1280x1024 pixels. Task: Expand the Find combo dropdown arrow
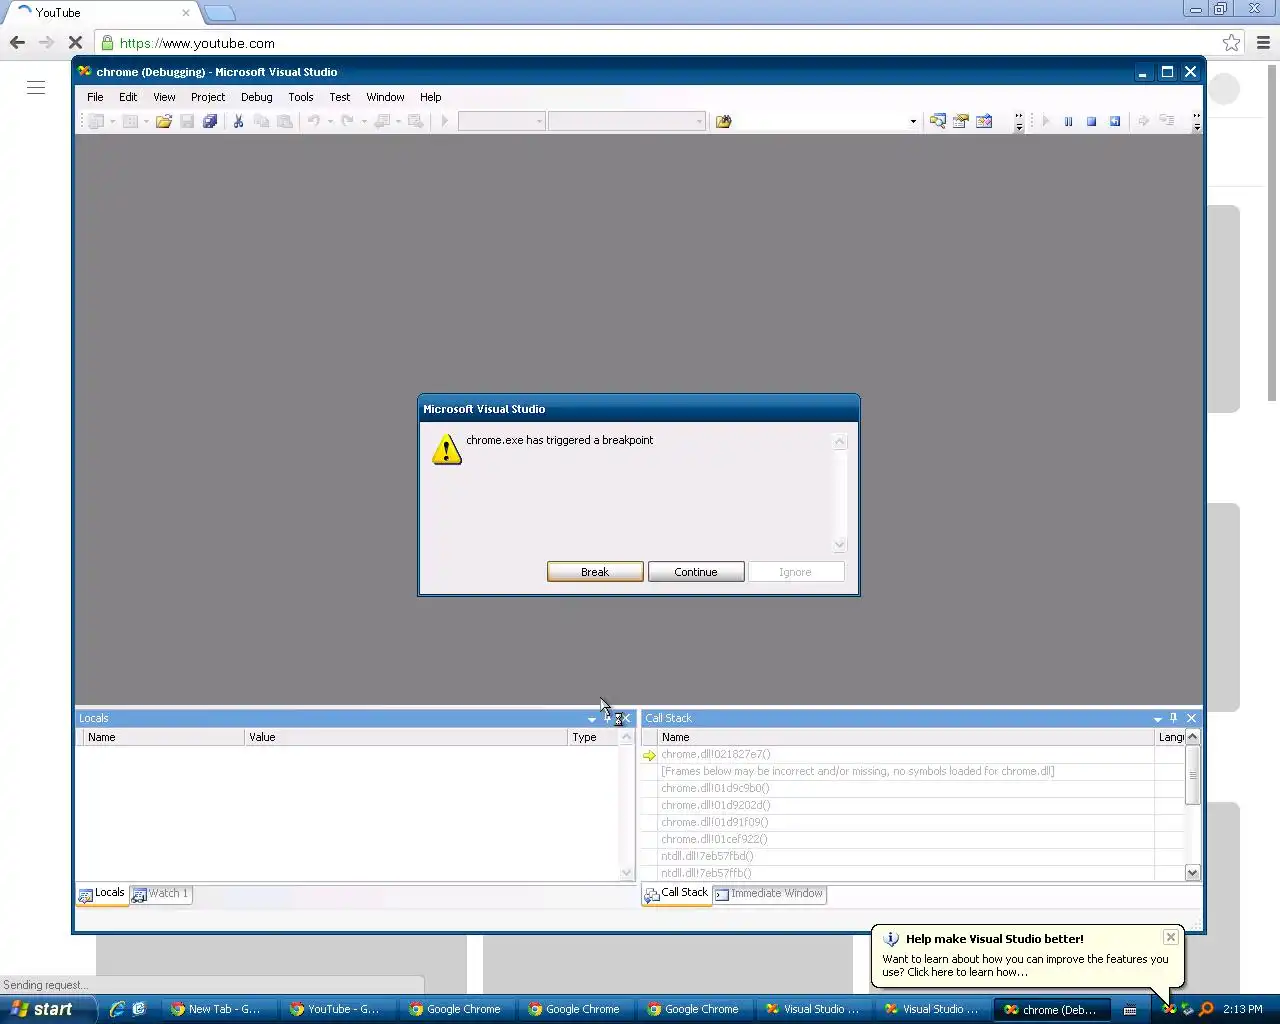pos(913,121)
